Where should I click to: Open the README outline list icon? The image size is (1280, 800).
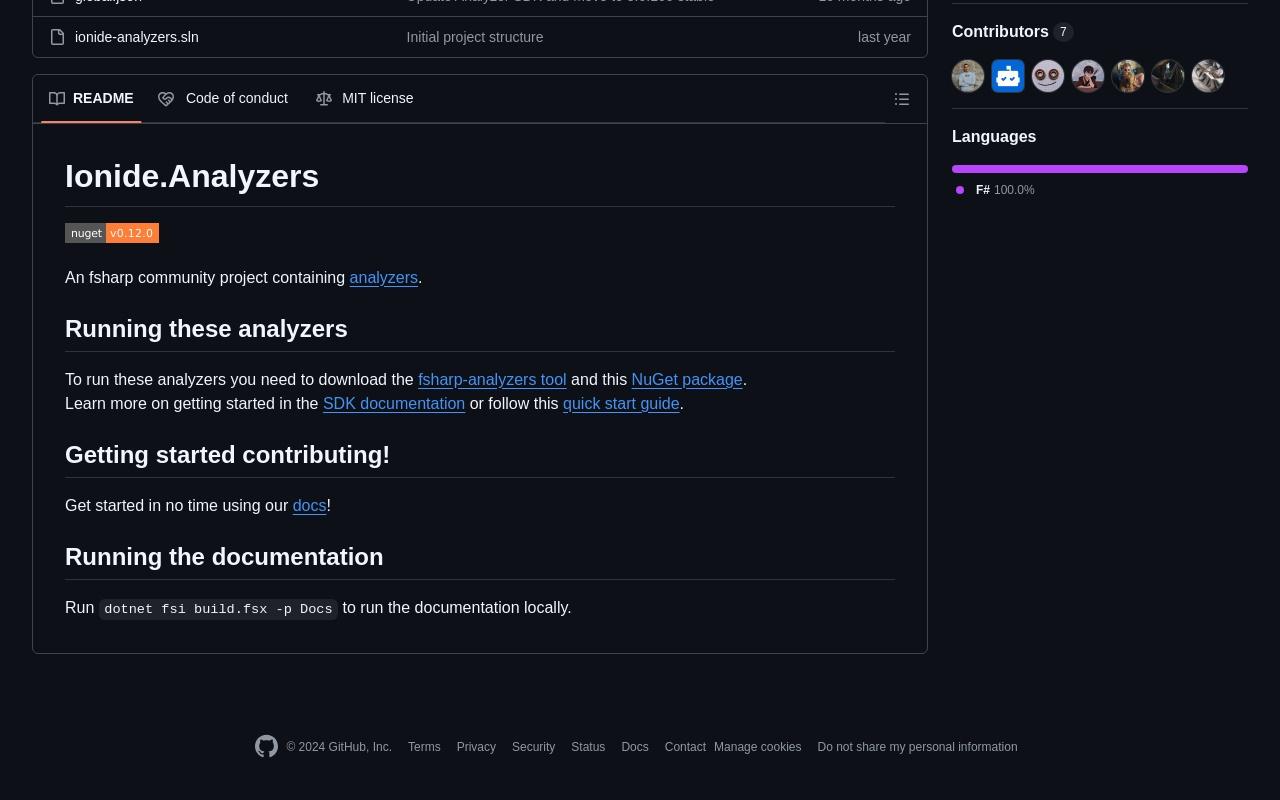[902, 99]
